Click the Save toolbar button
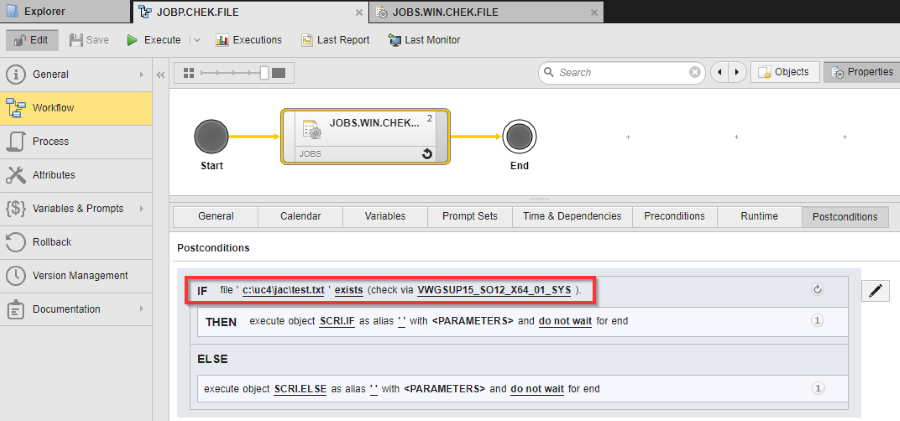The image size is (900, 421). click(89, 40)
